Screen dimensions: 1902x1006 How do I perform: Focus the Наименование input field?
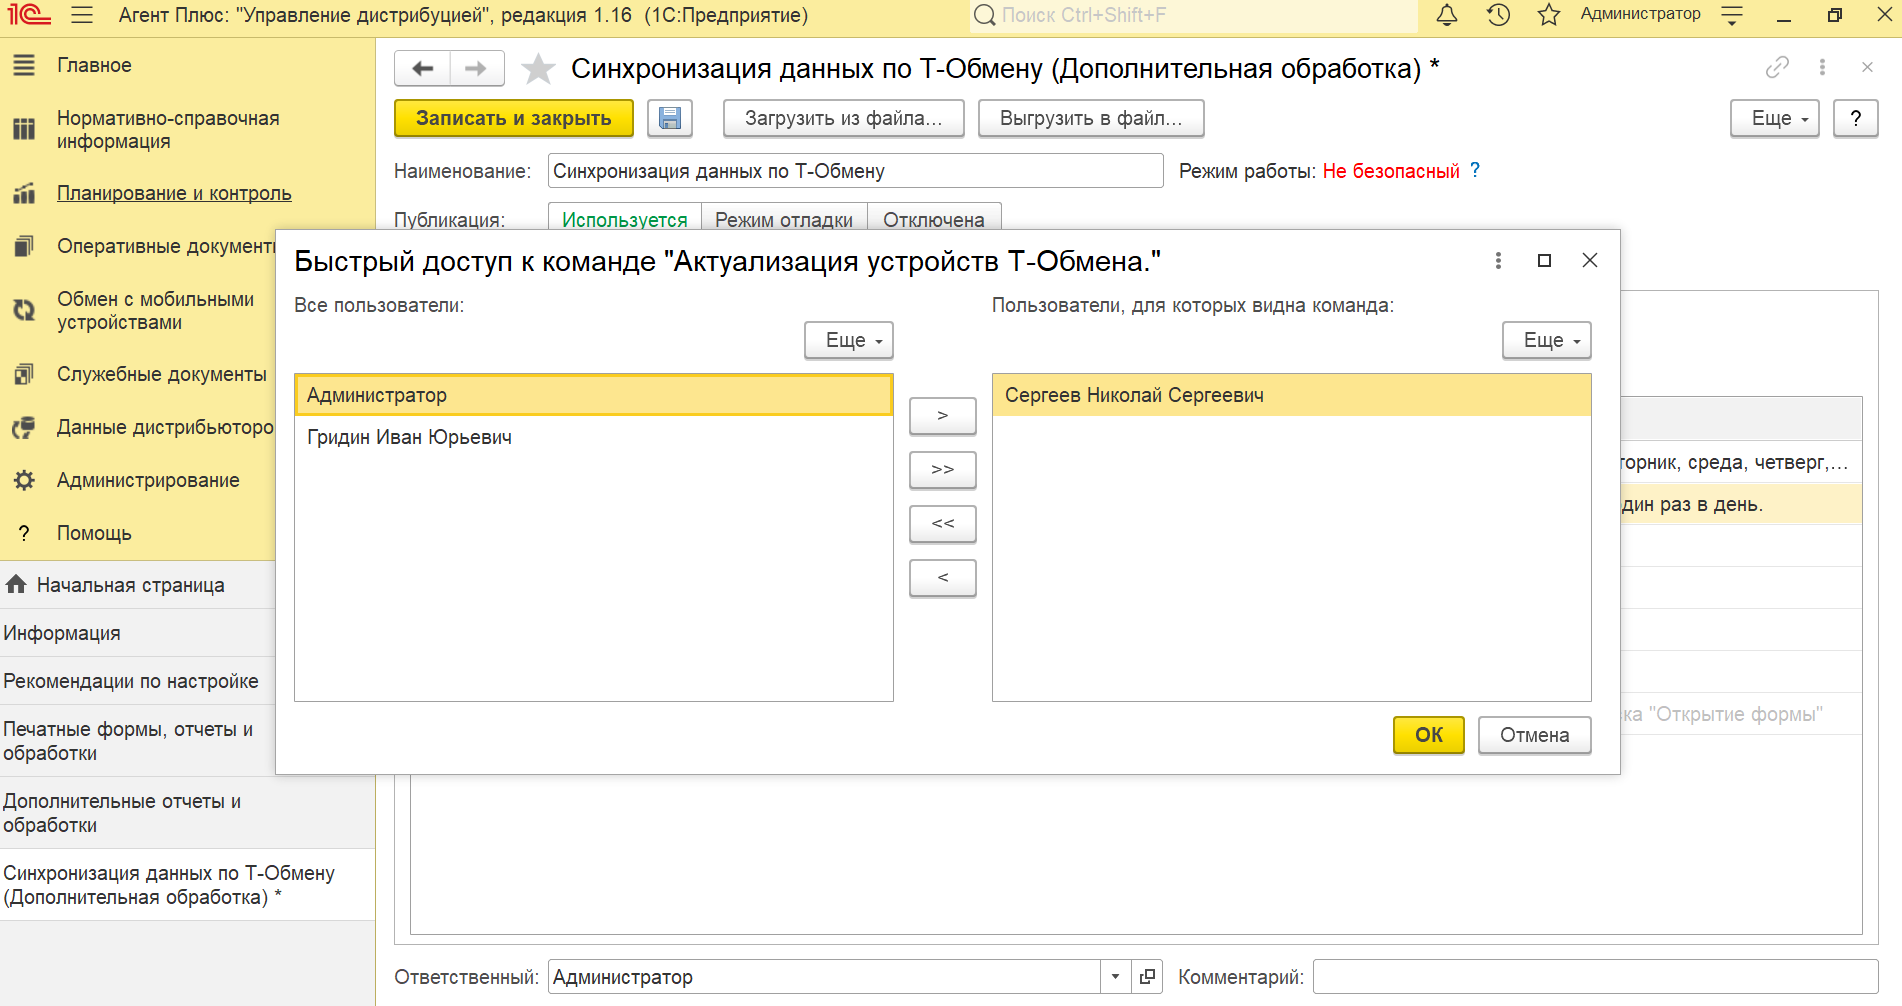point(856,170)
